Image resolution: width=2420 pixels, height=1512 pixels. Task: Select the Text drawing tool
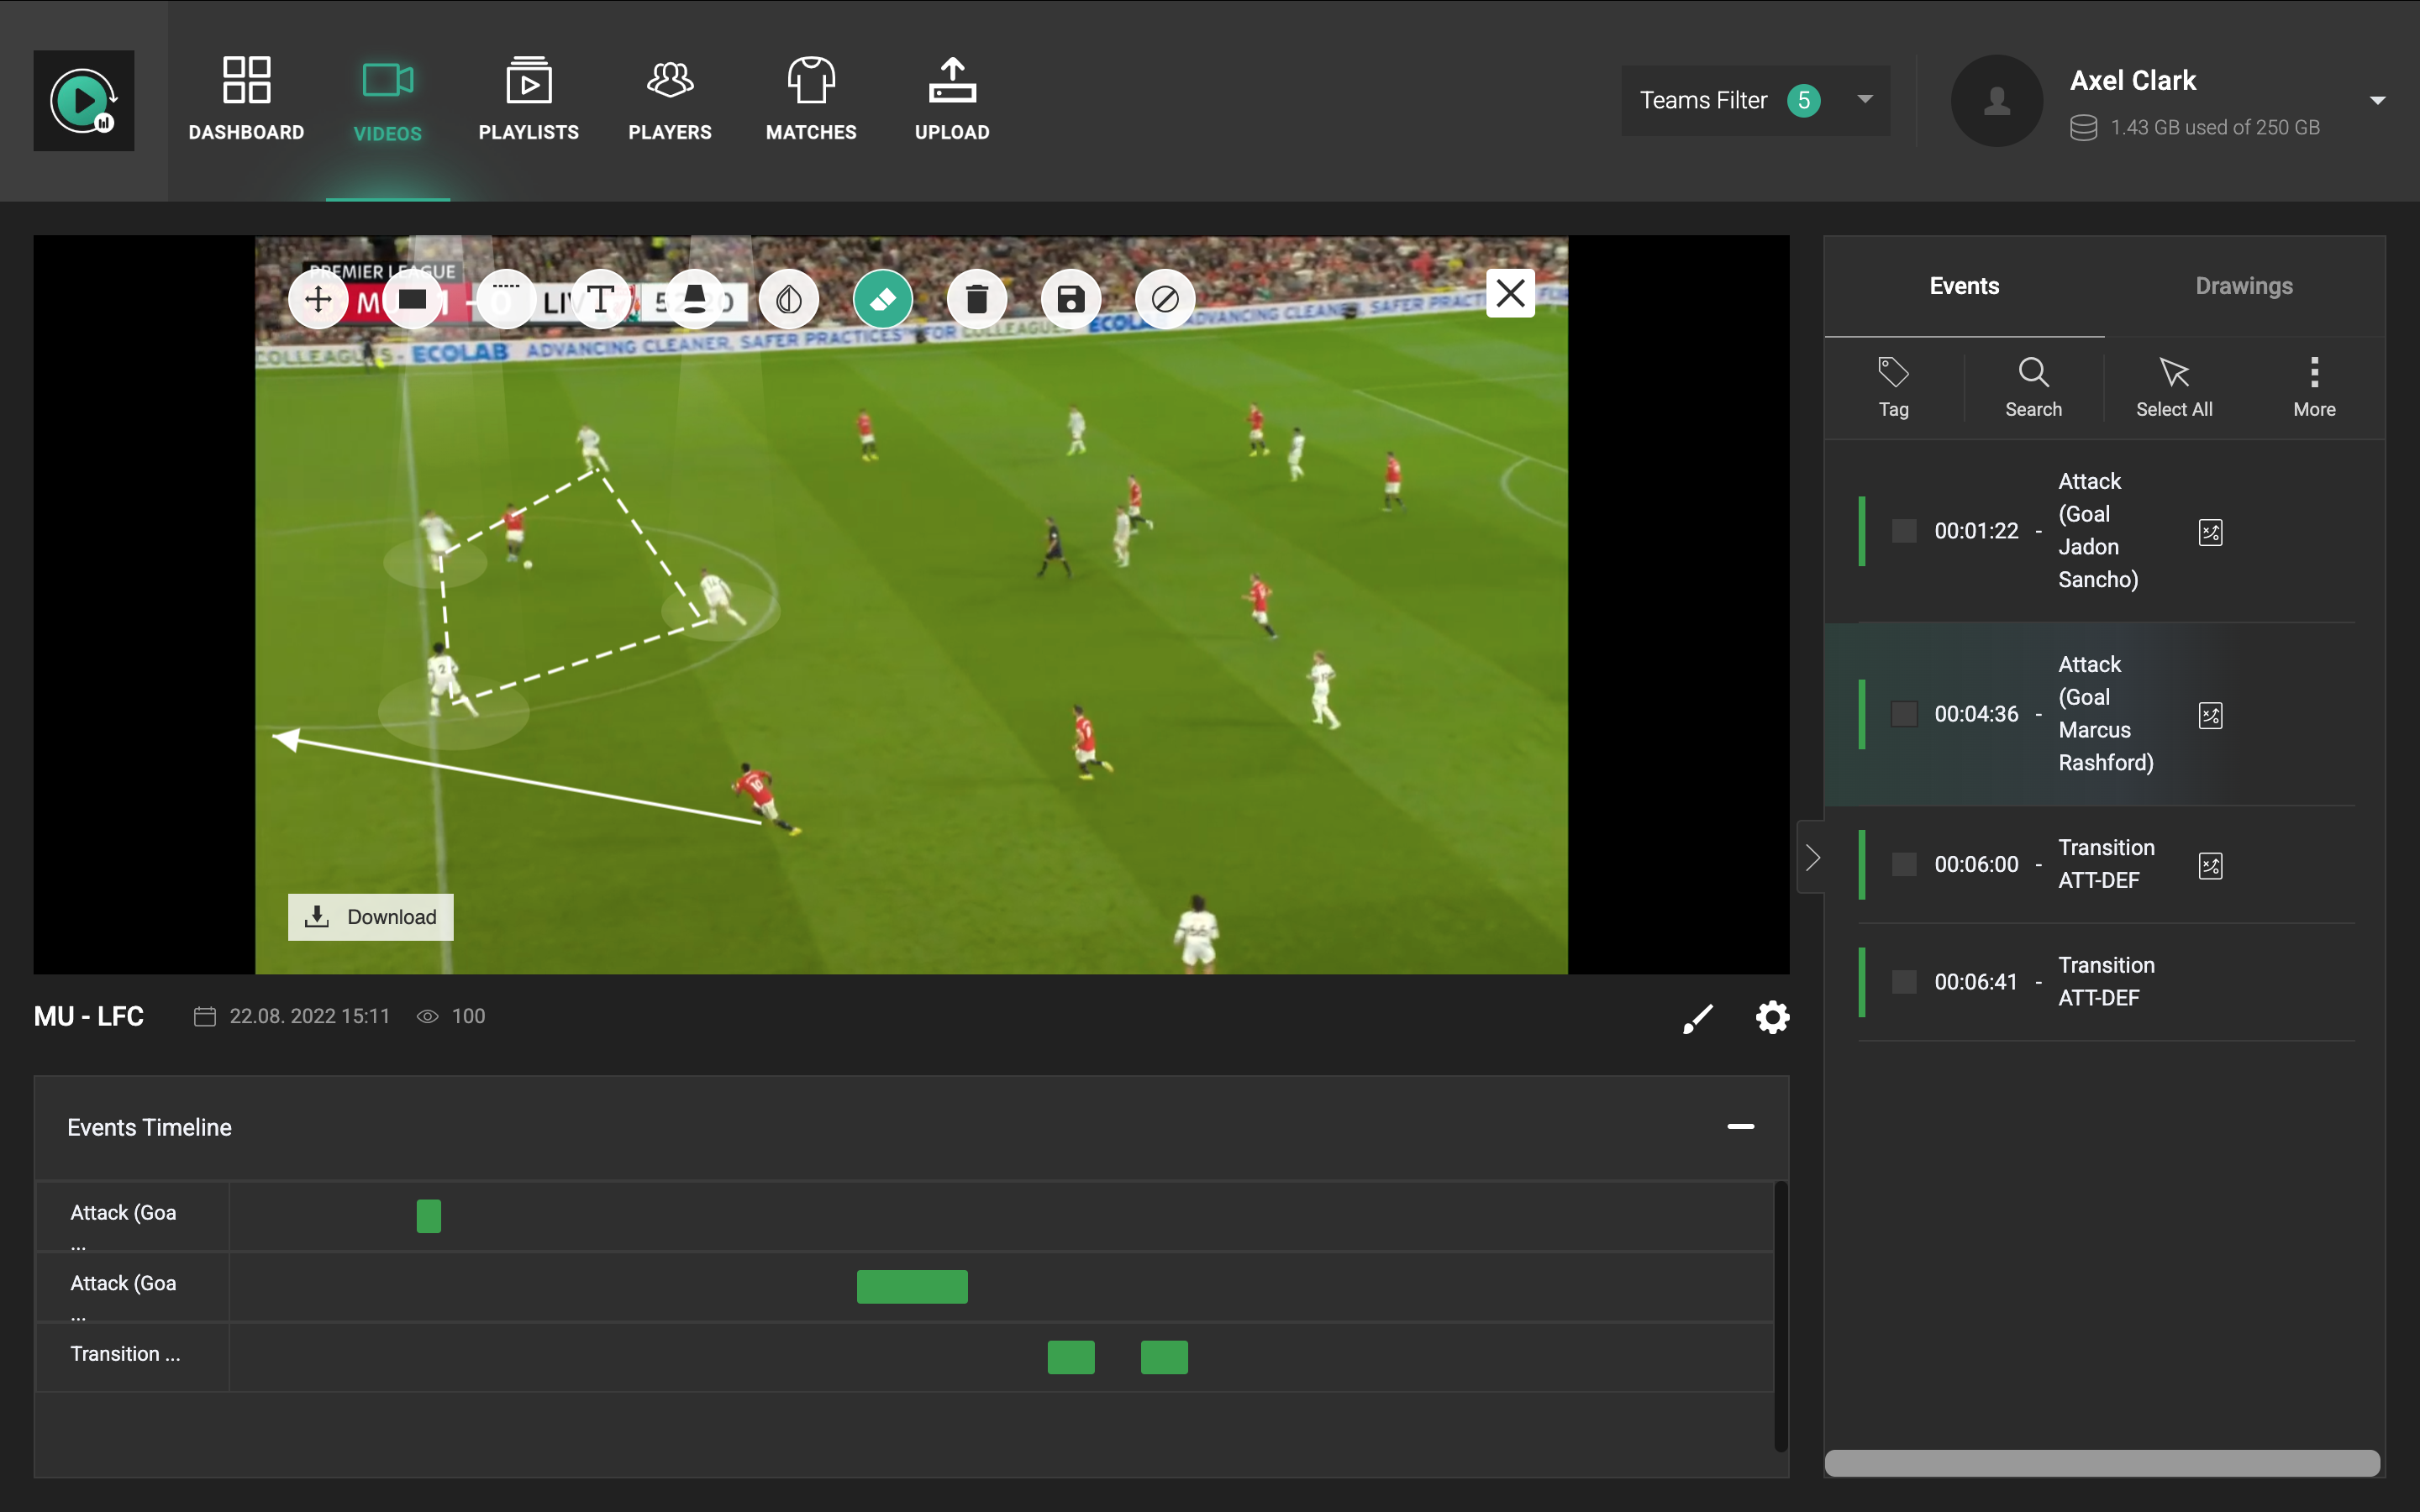(x=600, y=299)
